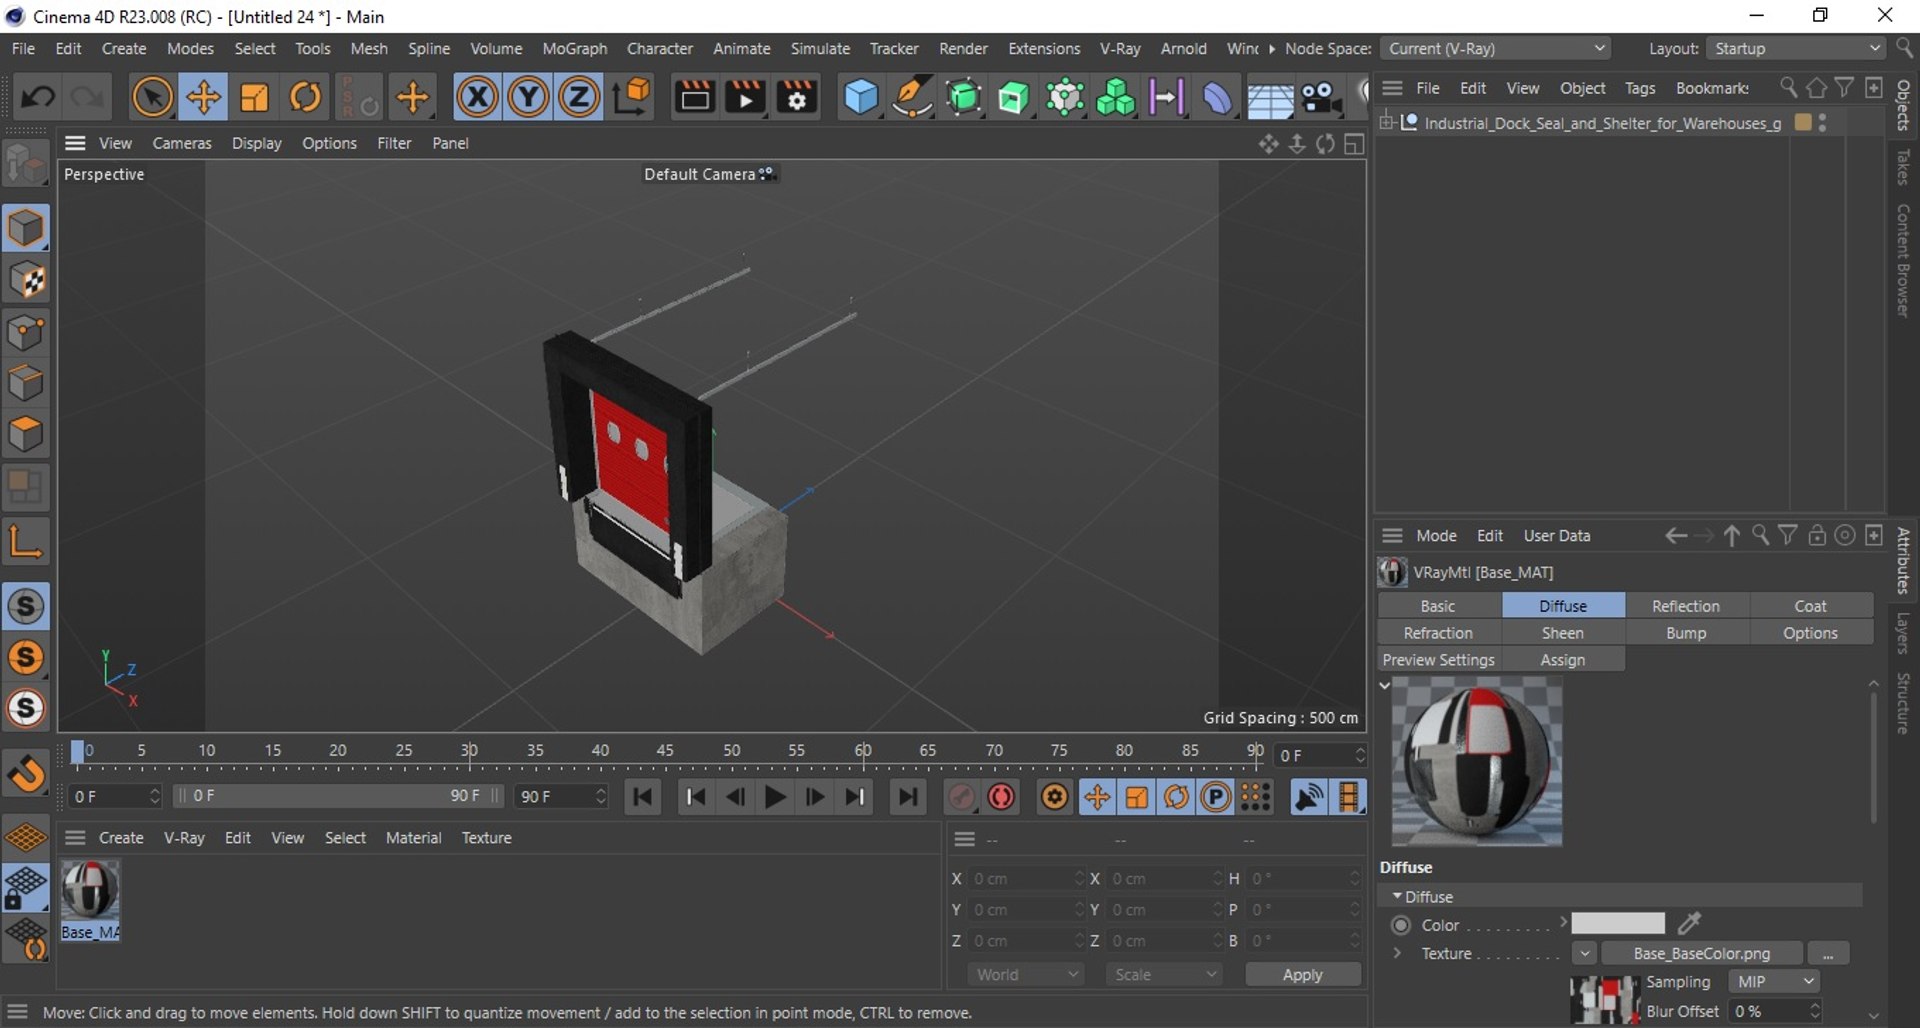1920x1028 pixels.
Task: Switch to Bump material tab
Action: pyautogui.click(x=1686, y=633)
